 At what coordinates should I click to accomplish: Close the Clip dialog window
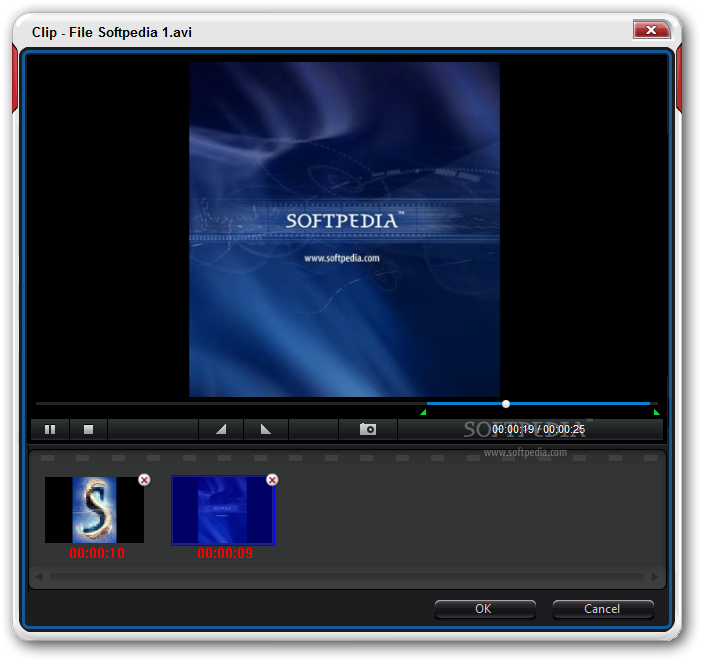coord(651,30)
